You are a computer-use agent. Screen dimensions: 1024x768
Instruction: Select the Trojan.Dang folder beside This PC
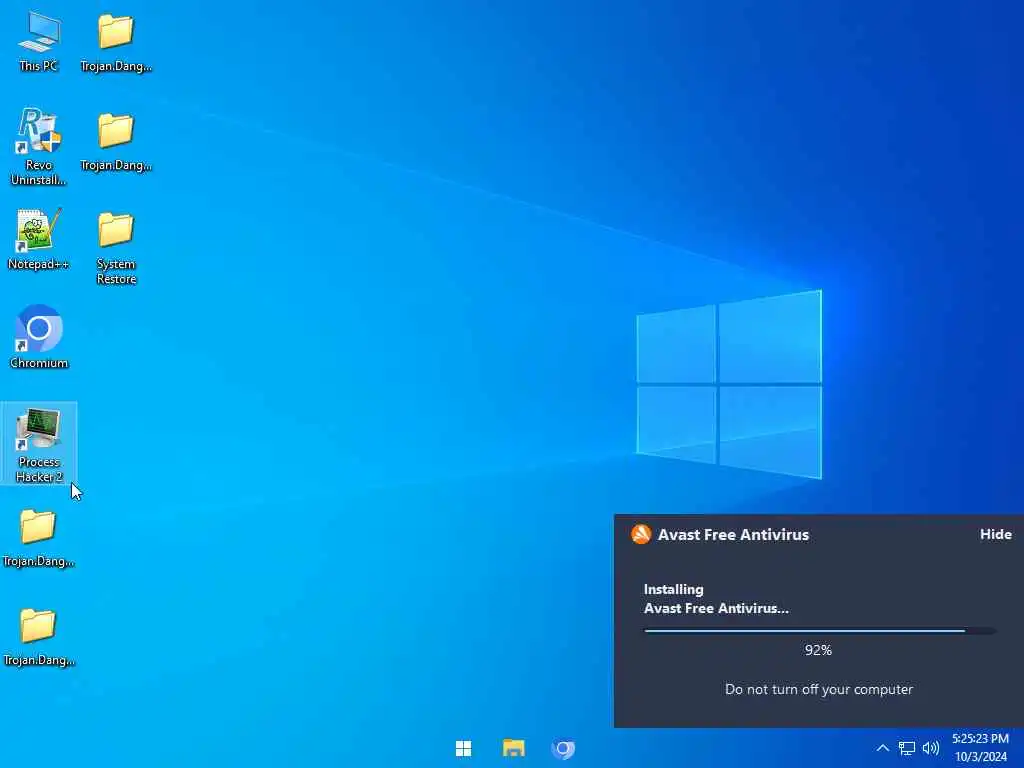pos(116,43)
